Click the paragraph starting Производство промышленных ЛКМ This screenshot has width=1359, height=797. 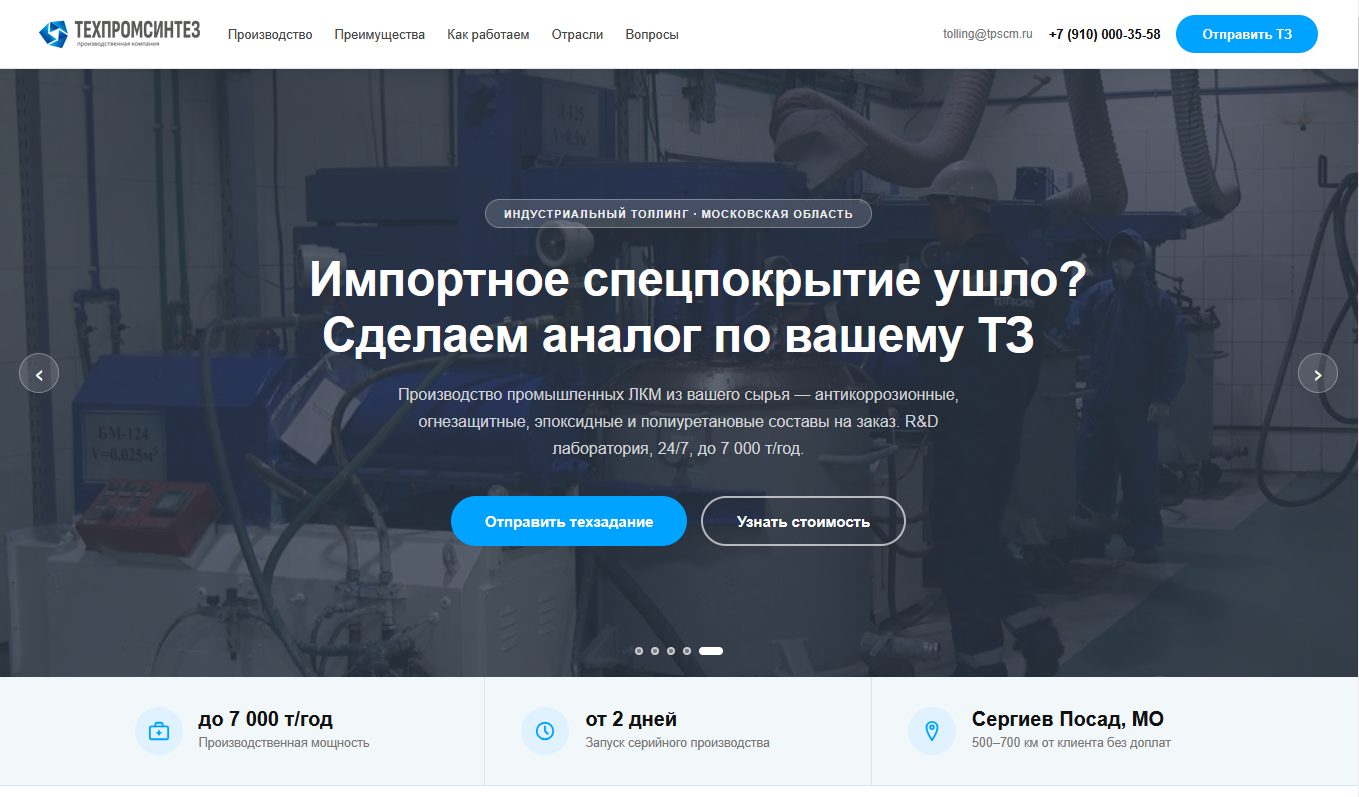pyautogui.click(x=678, y=421)
